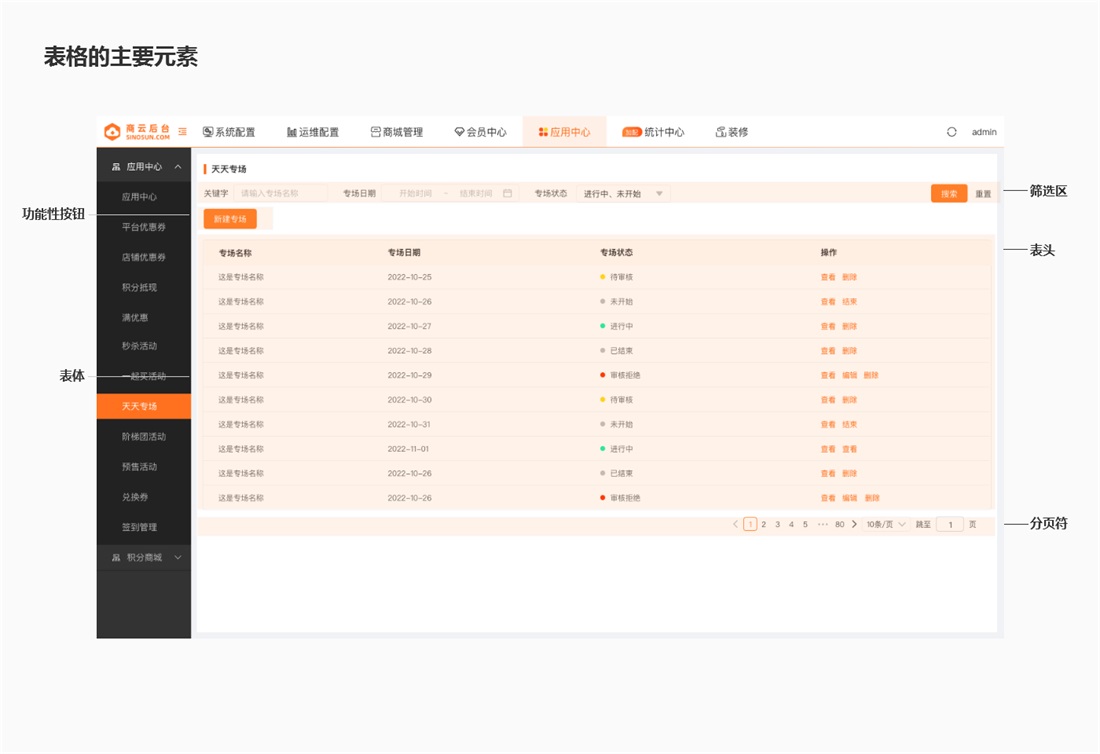Click the 天天专场 page title
1100x754 pixels.
coord(229,169)
